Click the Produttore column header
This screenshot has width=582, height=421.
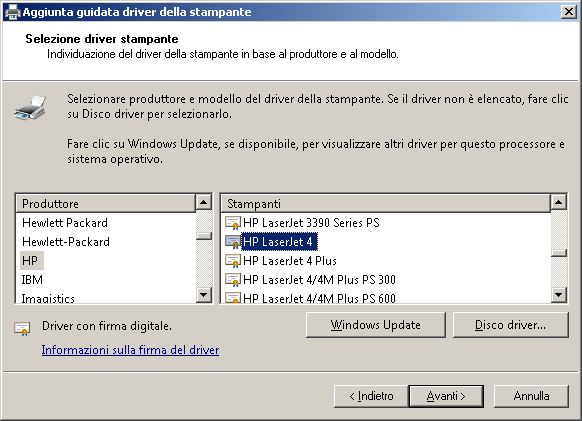pos(105,203)
